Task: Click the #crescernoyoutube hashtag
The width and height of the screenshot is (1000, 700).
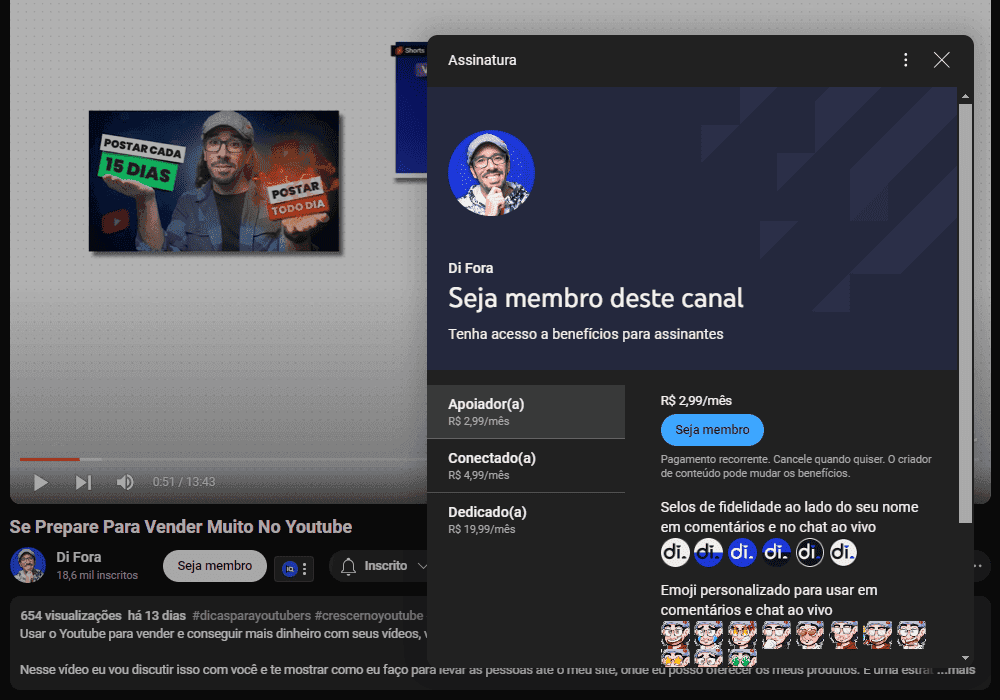Action: tap(369, 616)
